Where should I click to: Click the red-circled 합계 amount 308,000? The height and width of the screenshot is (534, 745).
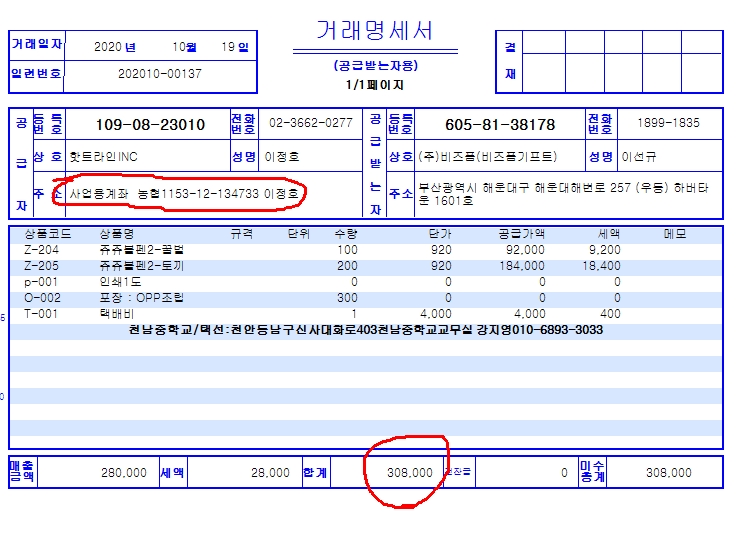pos(407,473)
